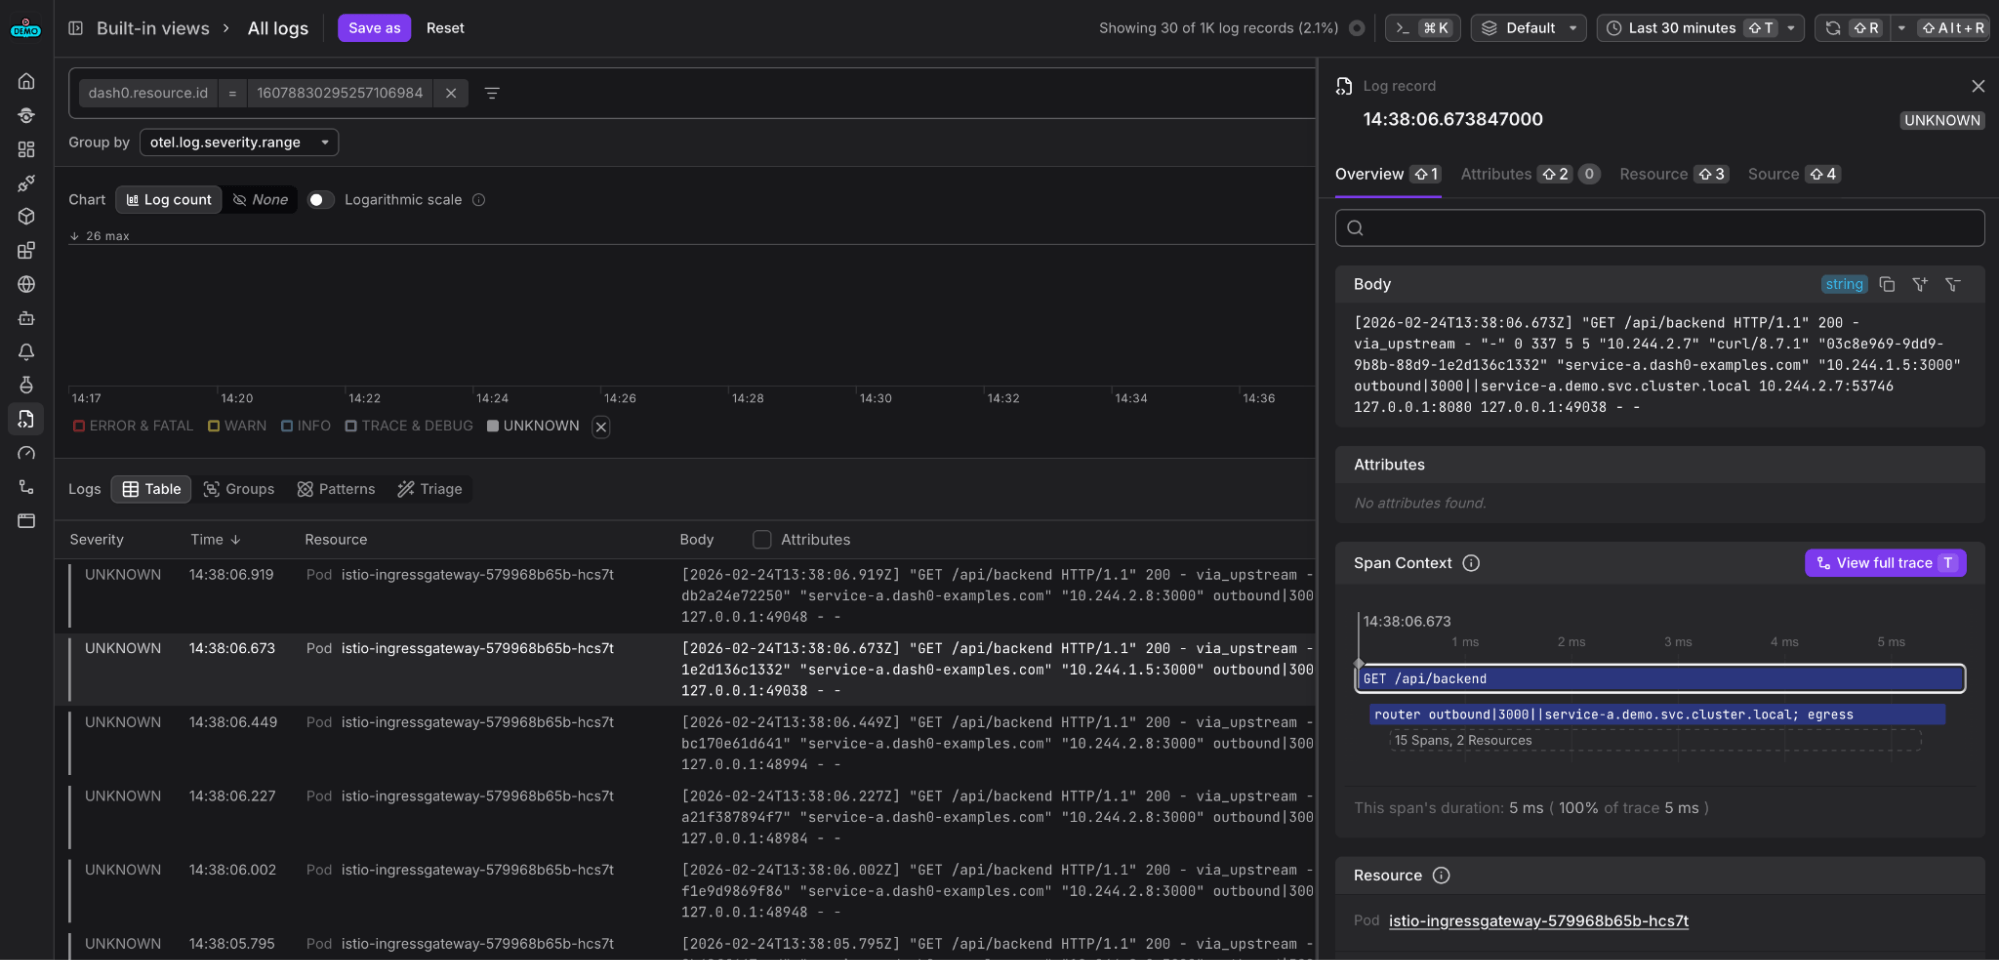Click the Built-in views breadcrumb
The width and height of the screenshot is (1999, 961).
153,28
